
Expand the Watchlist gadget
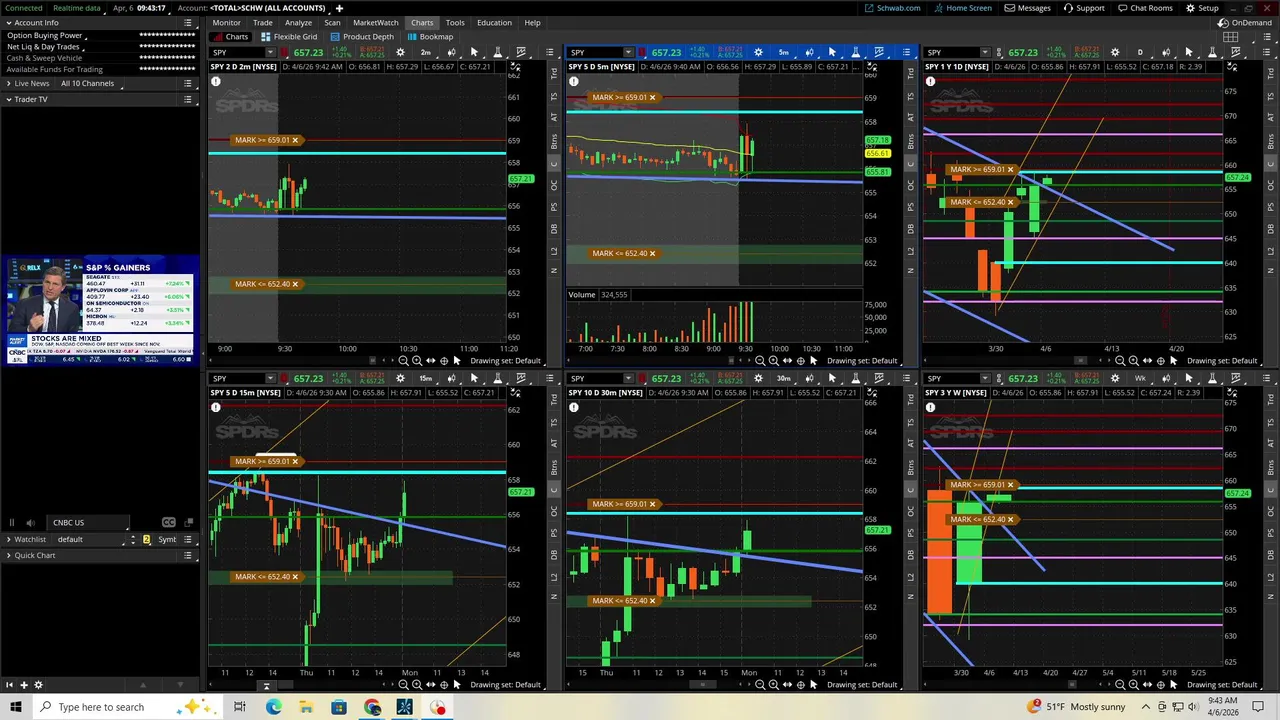coord(9,539)
